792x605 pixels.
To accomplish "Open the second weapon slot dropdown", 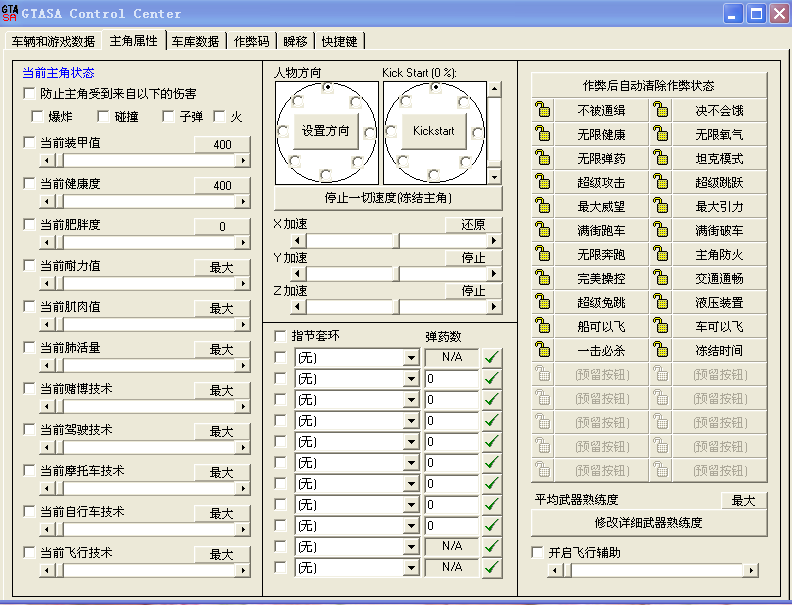I will coord(411,379).
